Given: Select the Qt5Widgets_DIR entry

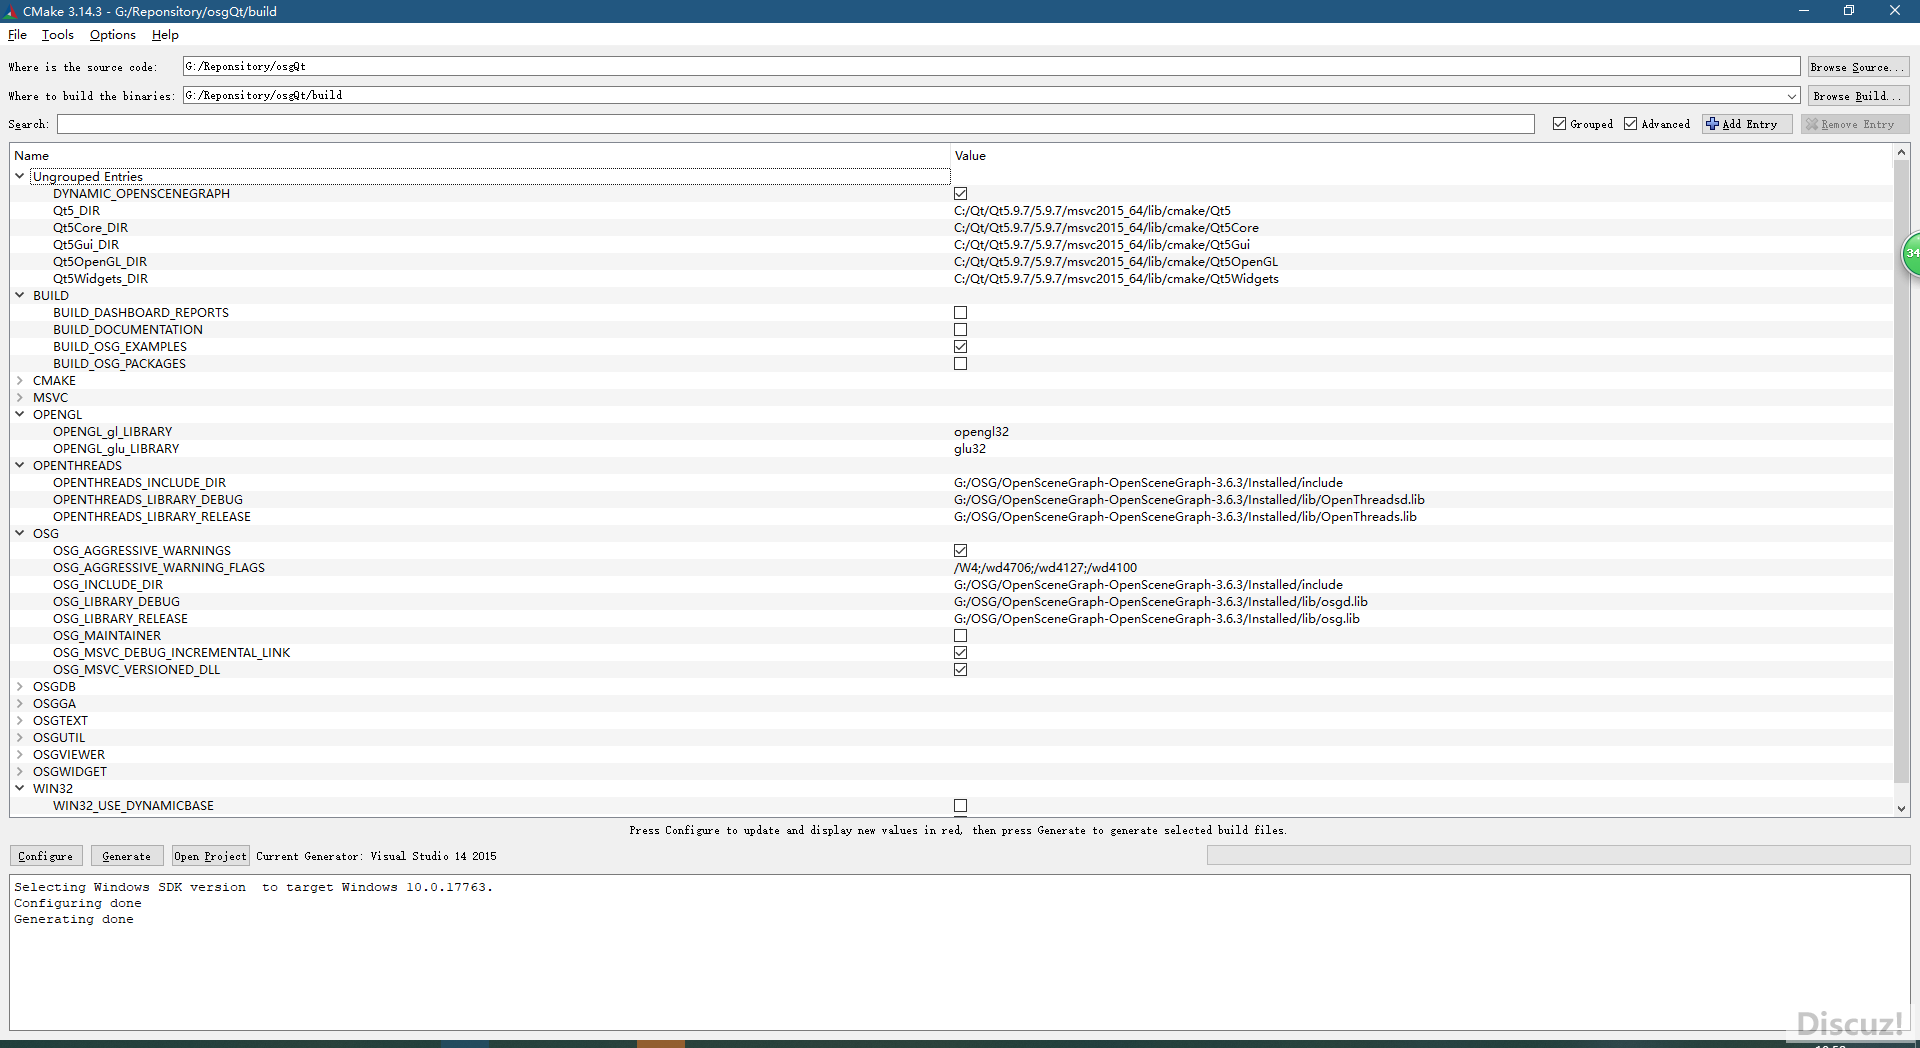Looking at the screenshot, I should (100, 279).
